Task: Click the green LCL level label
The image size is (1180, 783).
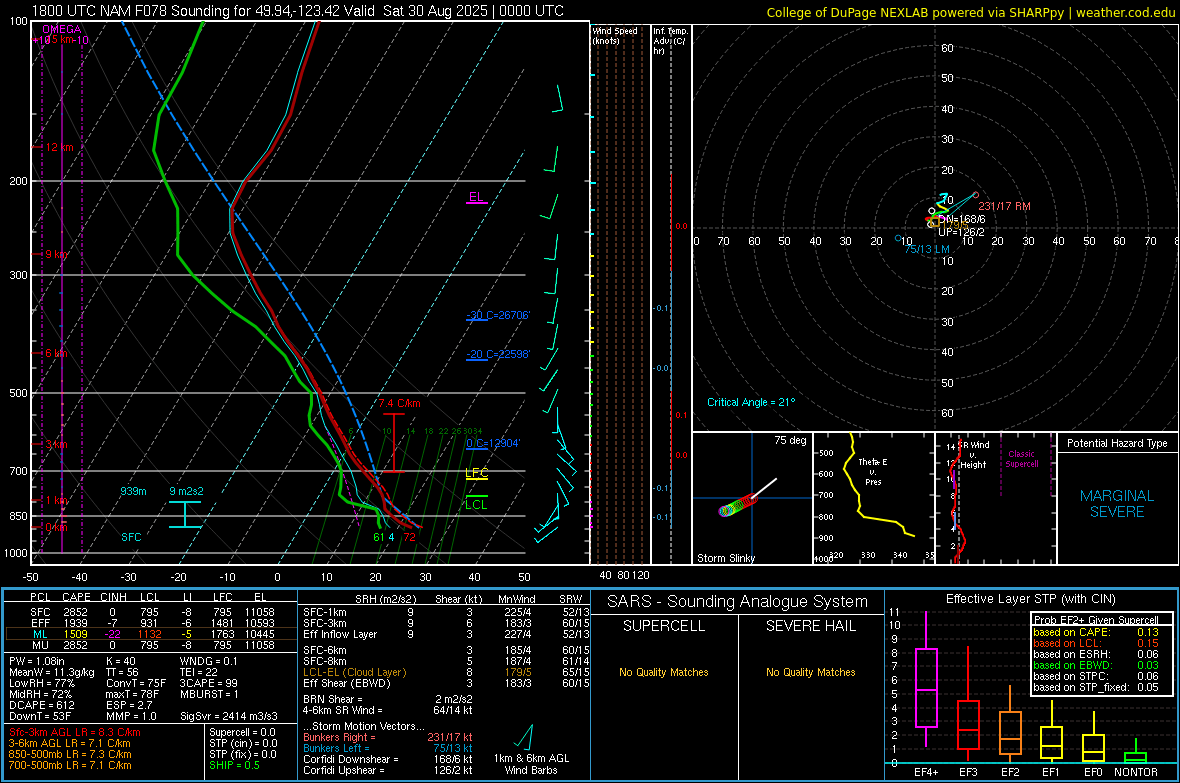Action: pyautogui.click(x=476, y=504)
